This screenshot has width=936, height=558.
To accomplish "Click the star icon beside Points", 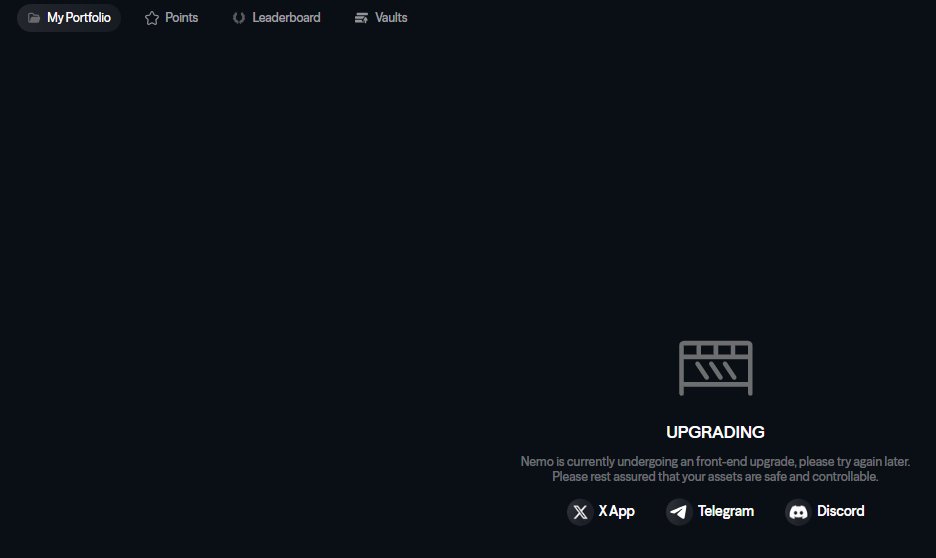I will tap(152, 18).
